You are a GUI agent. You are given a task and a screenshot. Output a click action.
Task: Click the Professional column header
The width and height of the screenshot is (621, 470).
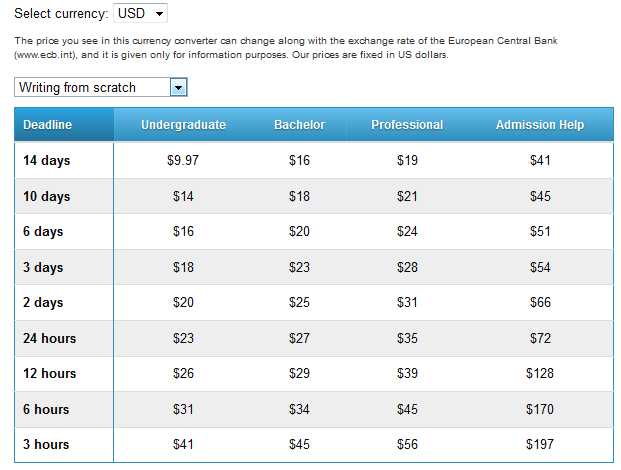point(407,125)
